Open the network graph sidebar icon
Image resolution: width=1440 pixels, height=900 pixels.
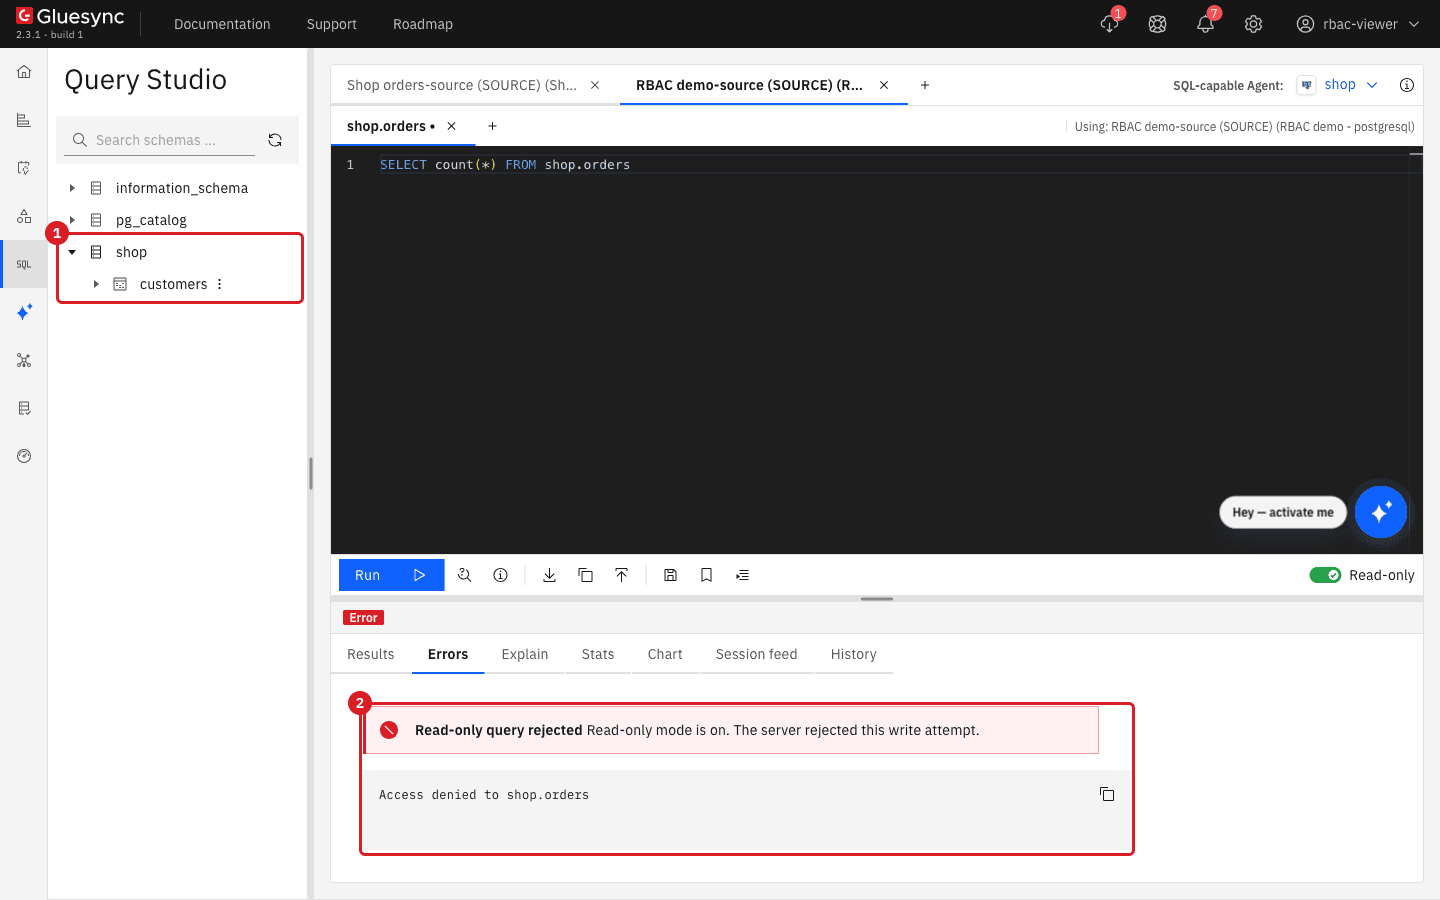tap(24, 360)
